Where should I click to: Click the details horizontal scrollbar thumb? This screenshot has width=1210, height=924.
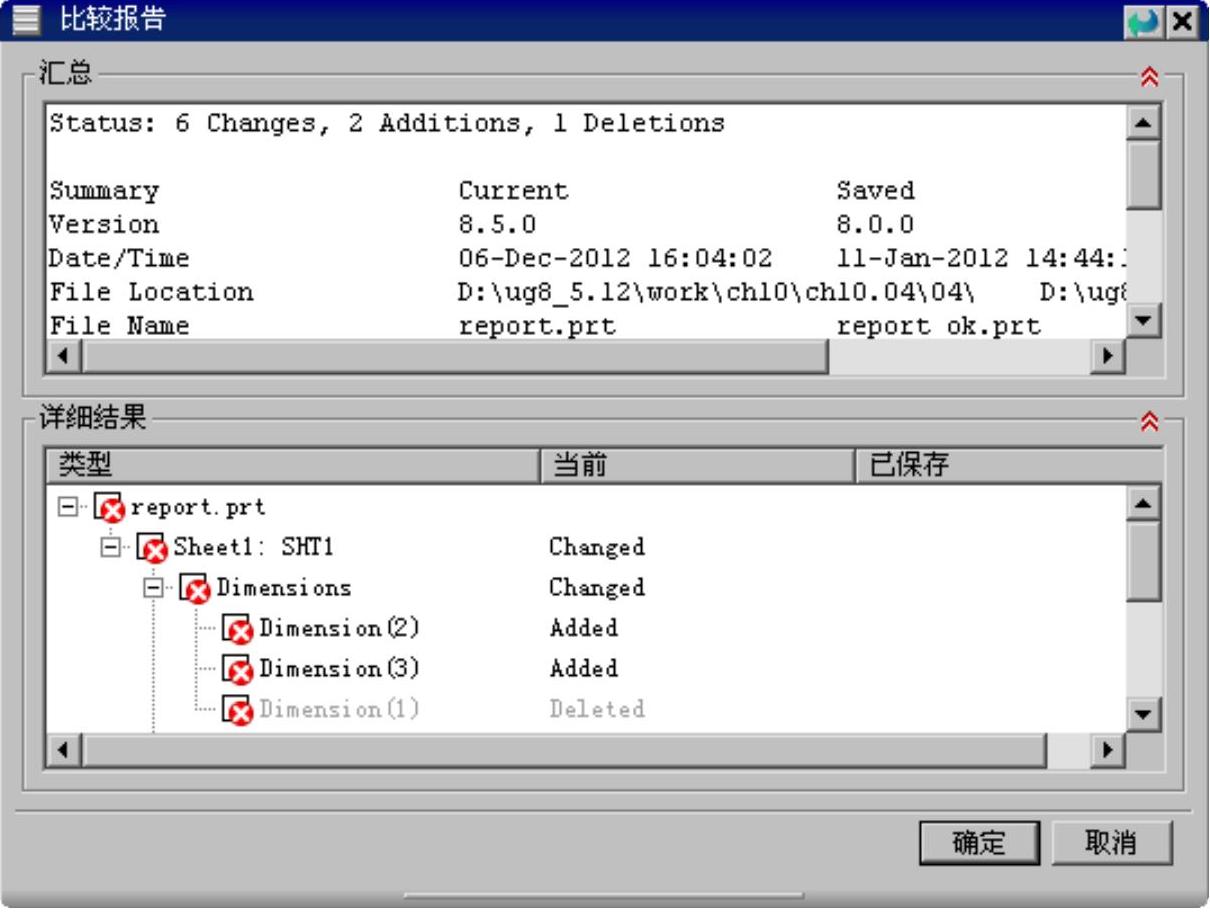click(563, 749)
